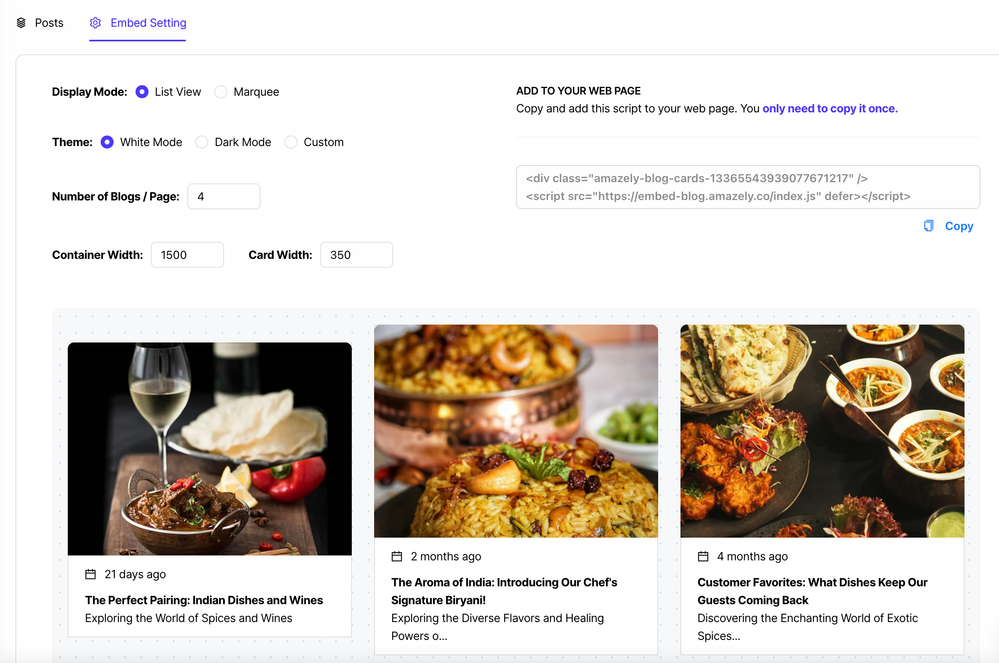Click calendar icon beside 2 months ago
999x663 pixels.
coord(397,556)
